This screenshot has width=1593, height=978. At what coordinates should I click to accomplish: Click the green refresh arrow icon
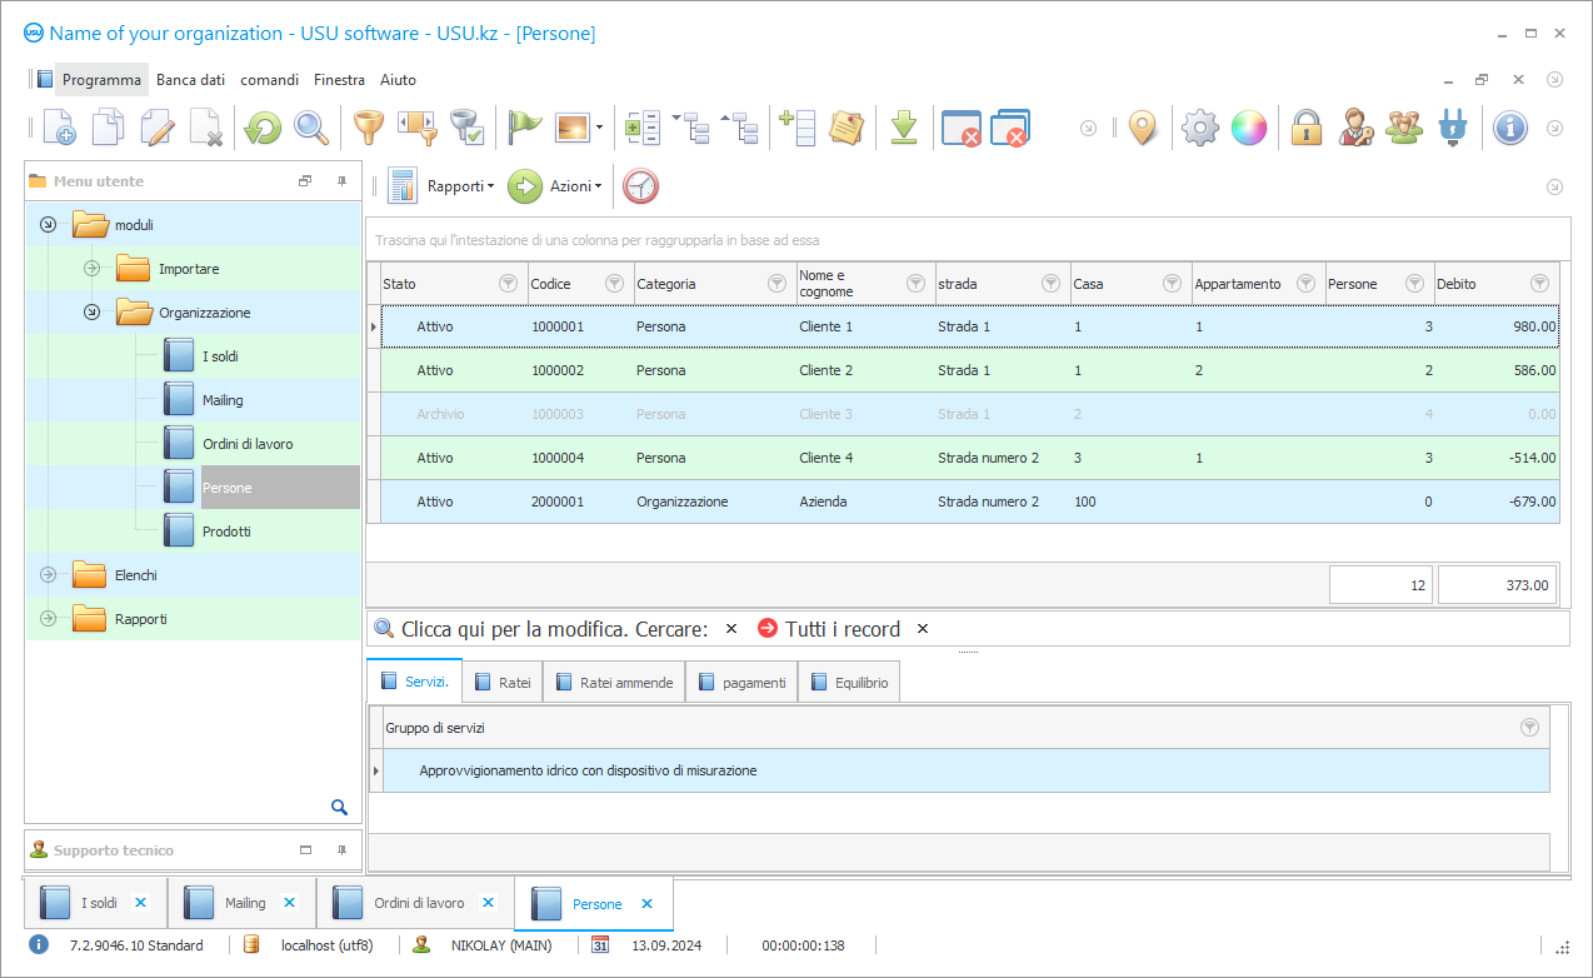[x=263, y=128]
